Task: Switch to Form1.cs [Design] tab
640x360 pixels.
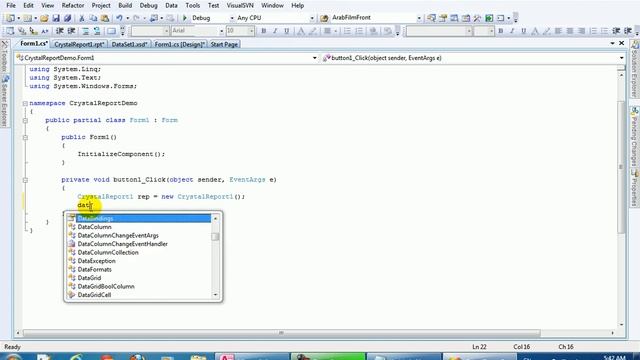Action: click(x=179, y=44)
